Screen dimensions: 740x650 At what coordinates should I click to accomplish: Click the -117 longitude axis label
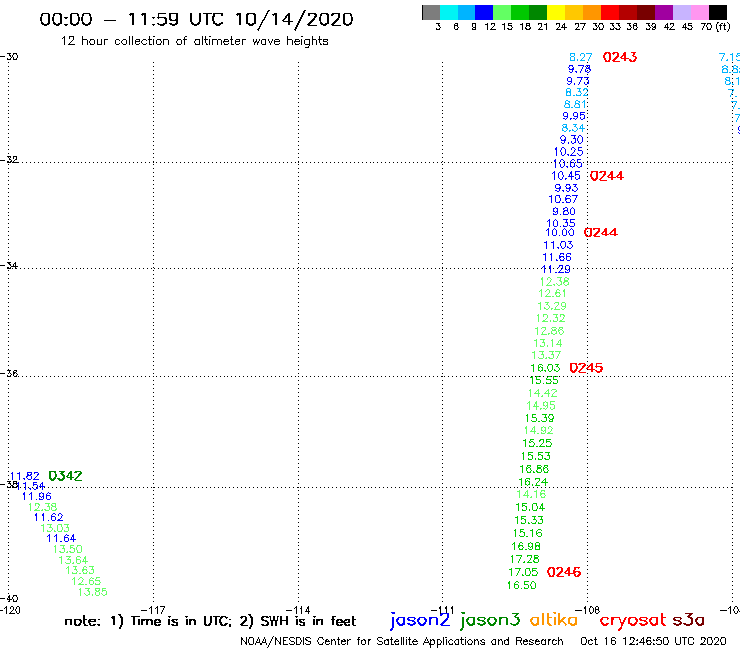pos(153,610)
